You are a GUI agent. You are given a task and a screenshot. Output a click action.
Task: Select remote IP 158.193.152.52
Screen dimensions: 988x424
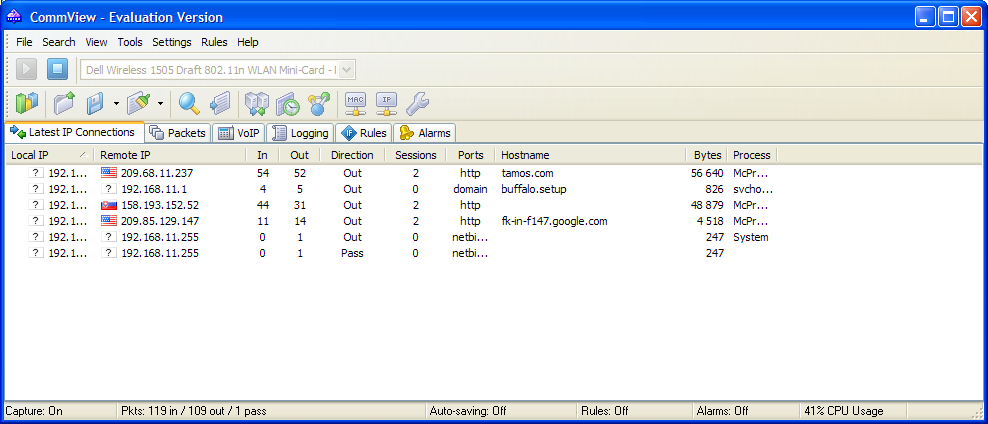(x=159, y=205)
